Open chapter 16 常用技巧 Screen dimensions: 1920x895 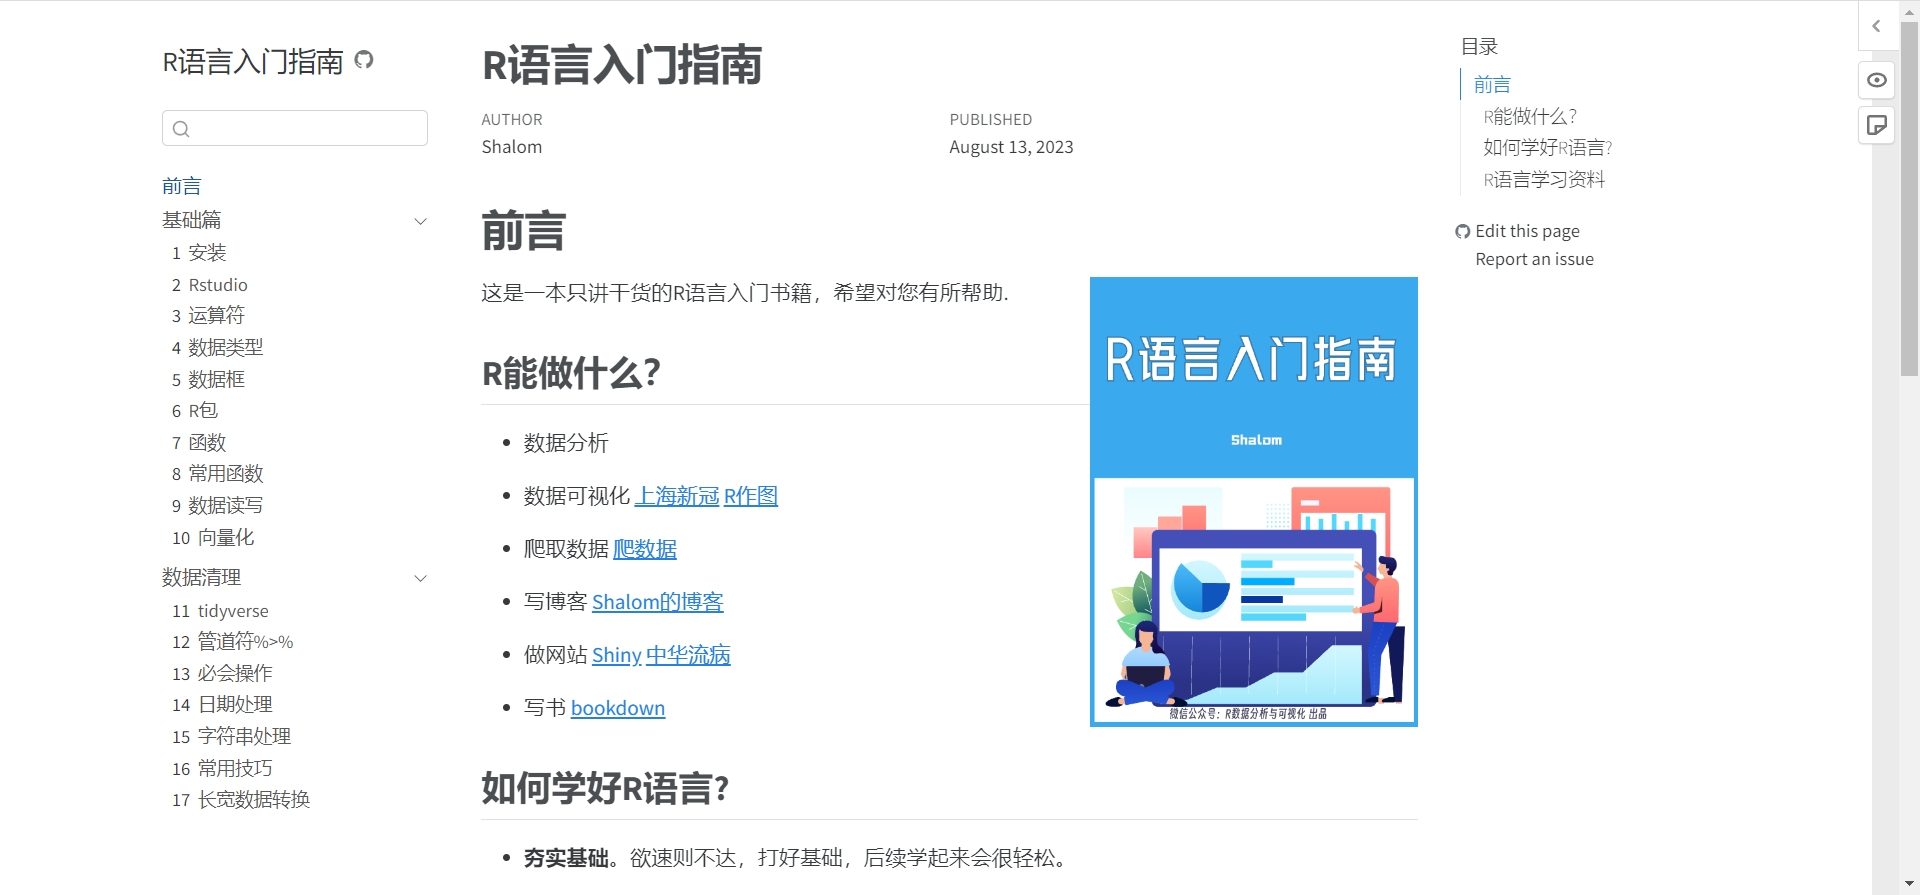coord(222,769)
